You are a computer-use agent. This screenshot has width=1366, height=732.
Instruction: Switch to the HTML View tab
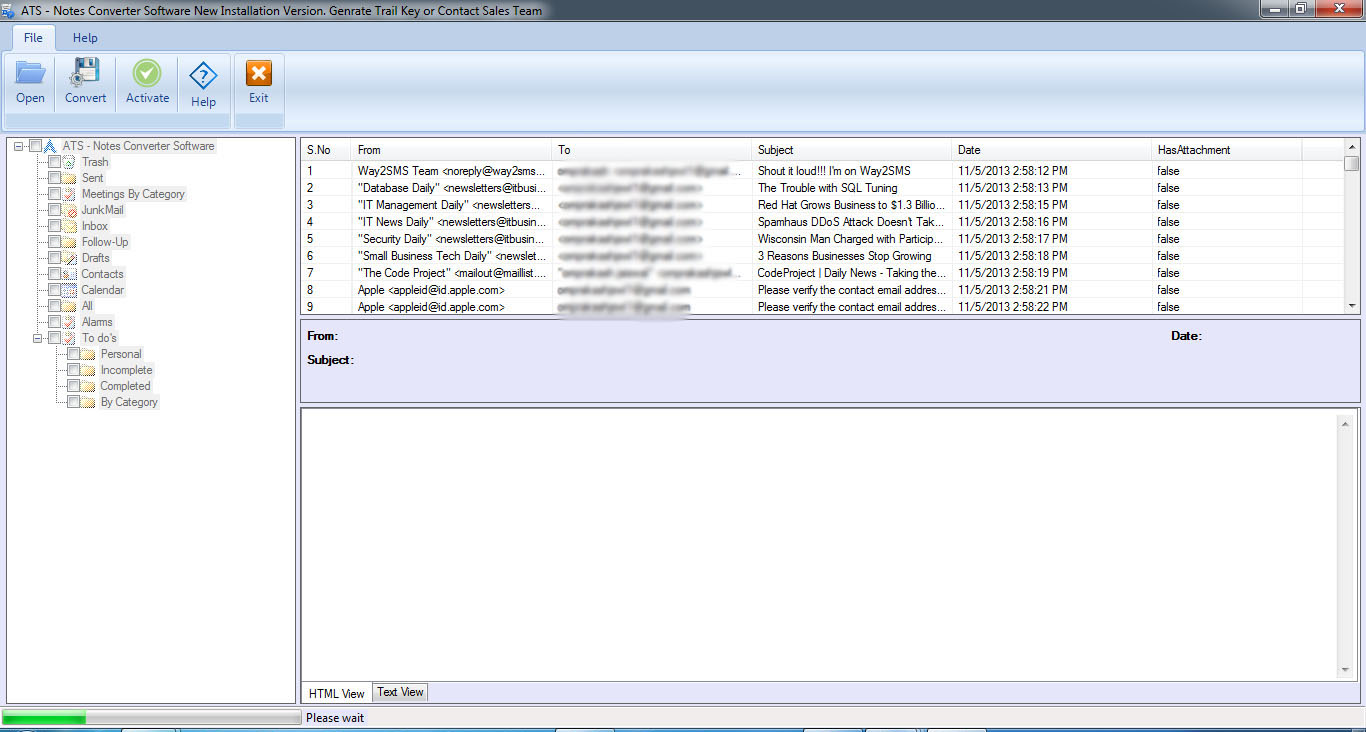[335, 692]
